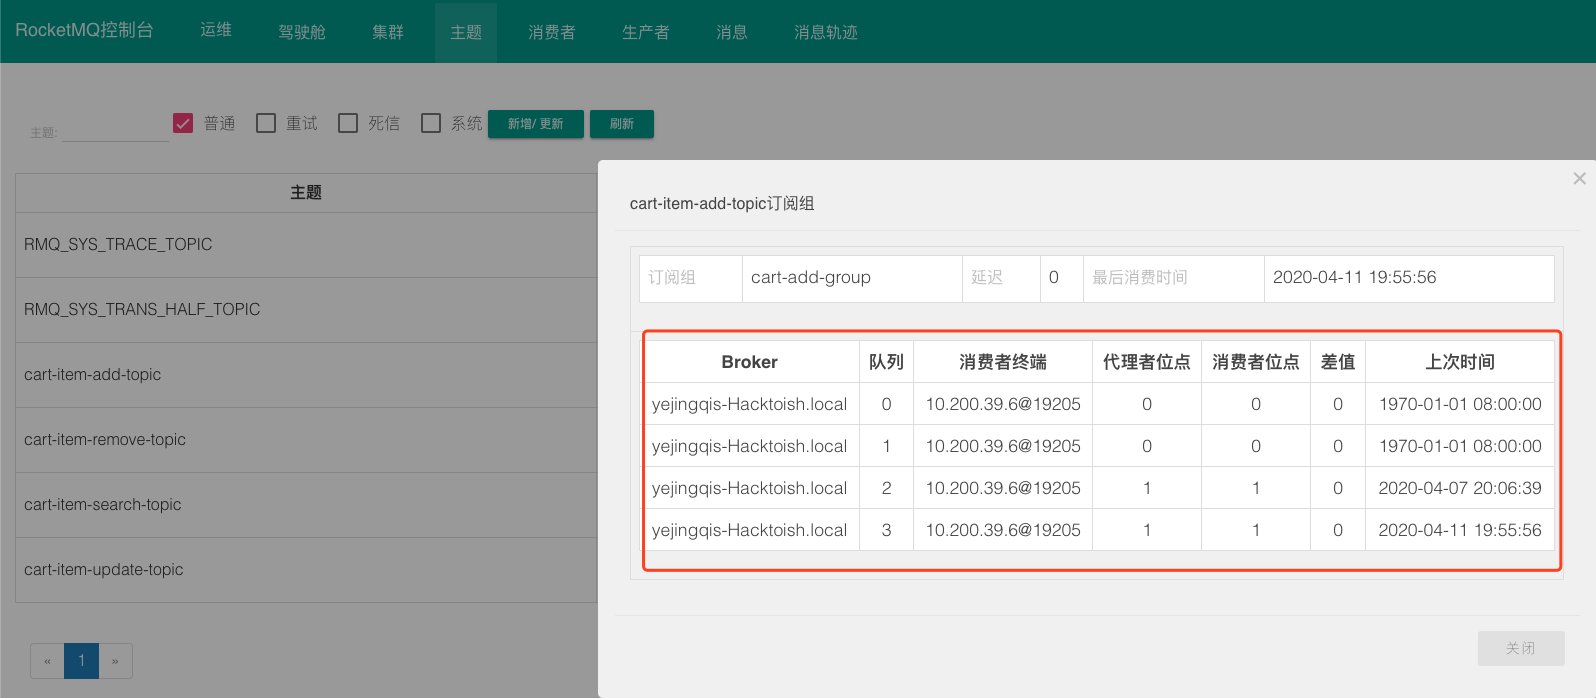Close the subscription group dialog with X

click(1579, 178)
